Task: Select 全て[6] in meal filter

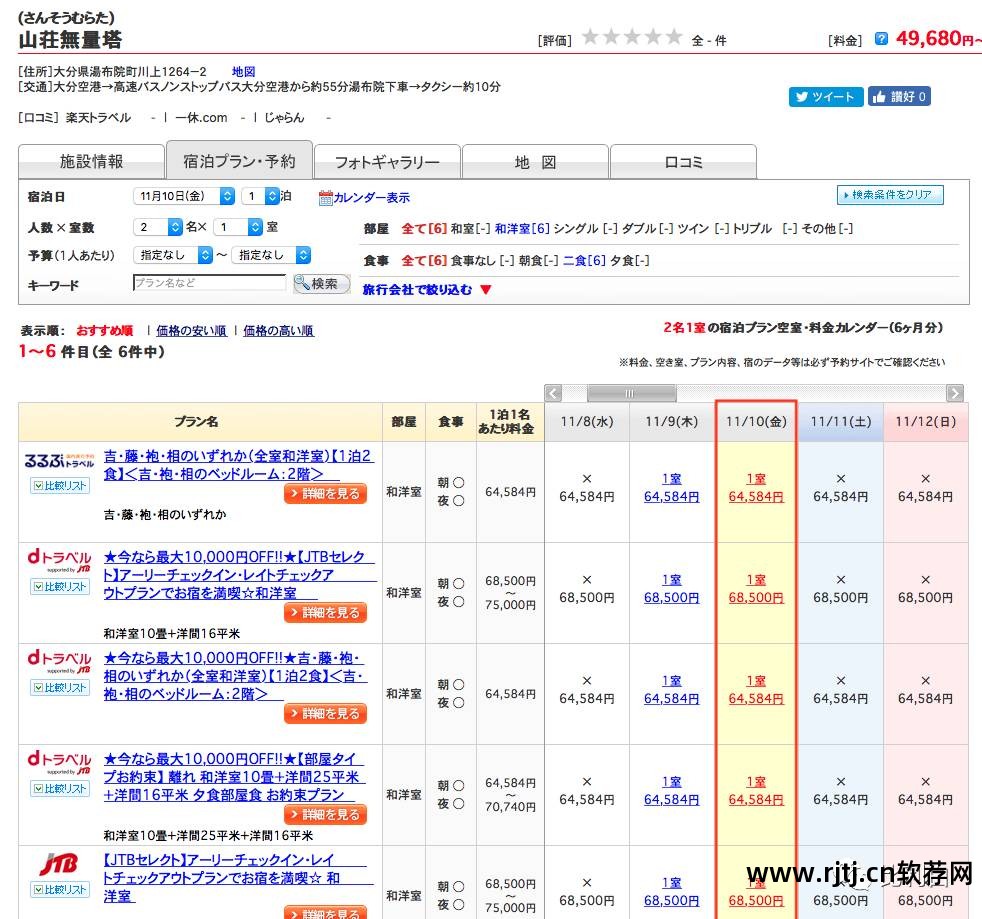Action: [424, 260]
